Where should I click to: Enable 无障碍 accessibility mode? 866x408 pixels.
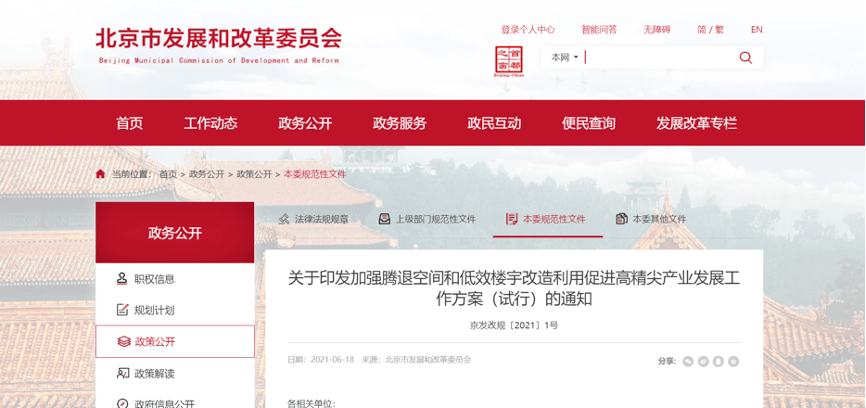(657, 30)
